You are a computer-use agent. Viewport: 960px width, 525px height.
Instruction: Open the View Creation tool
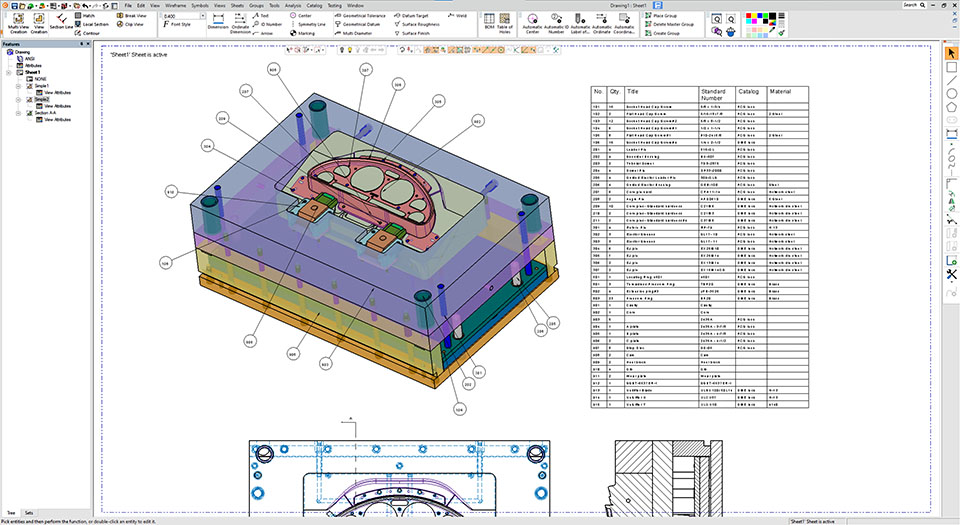pos(39,23)
